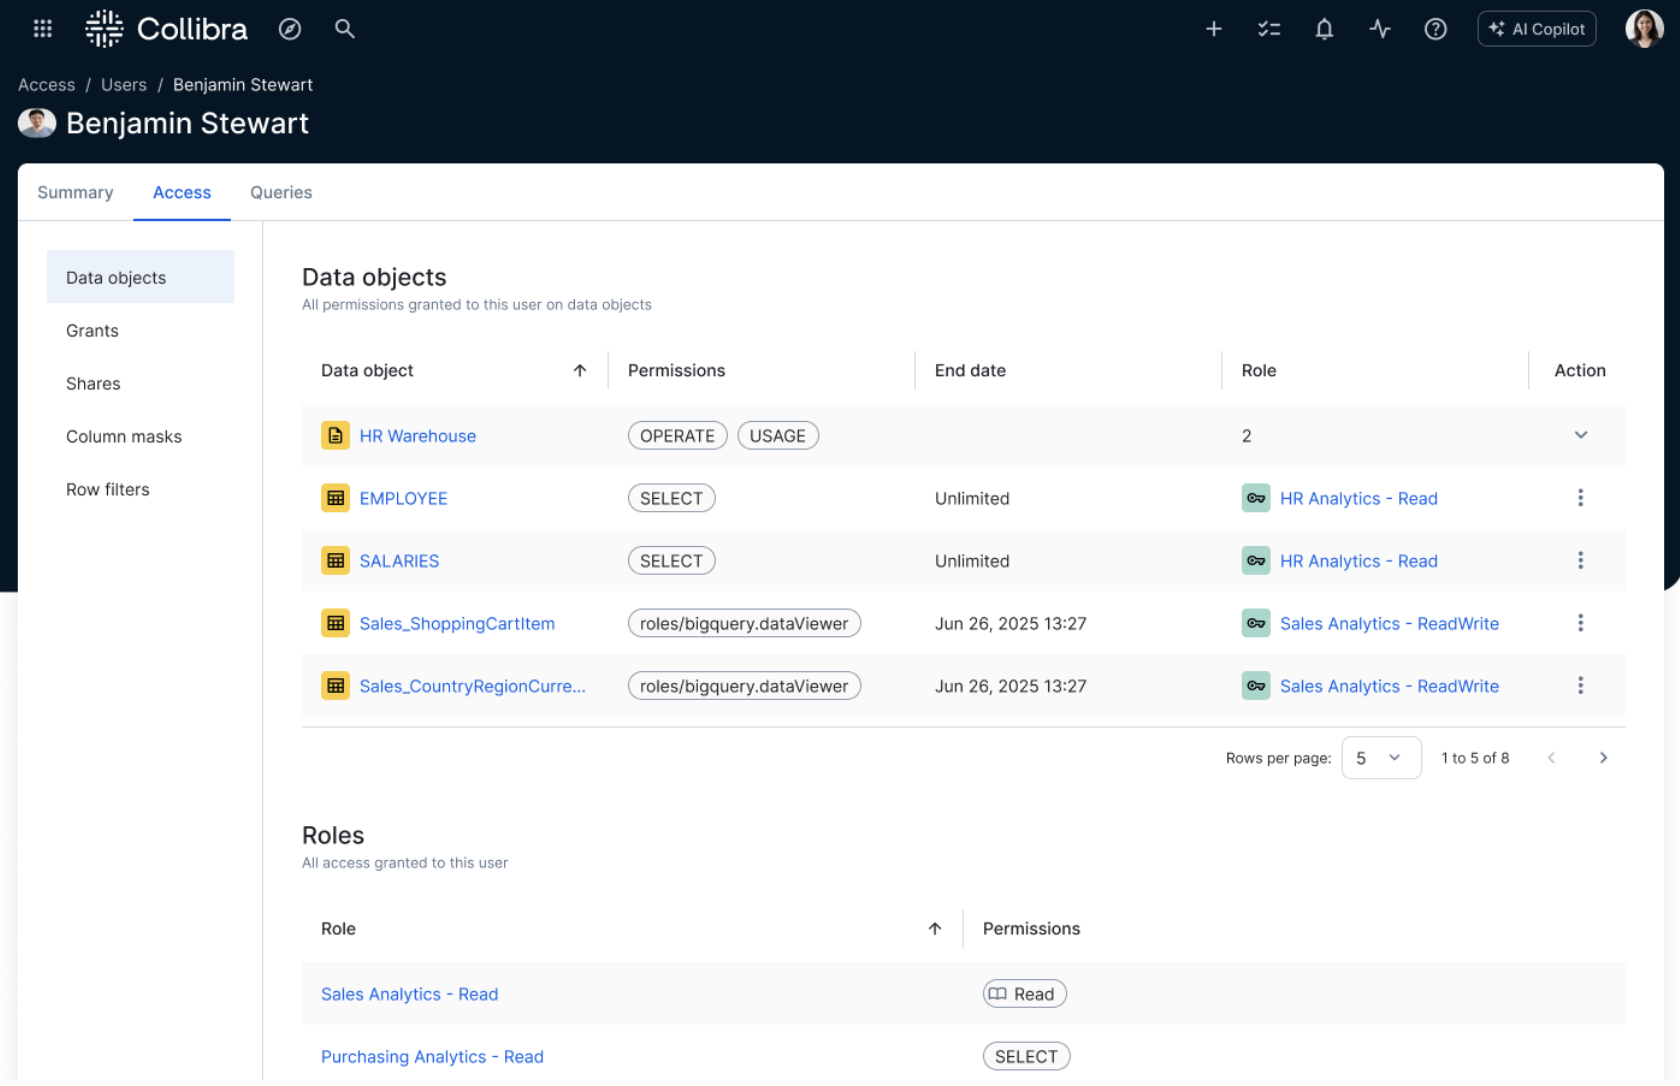The height and width of the screenshot is (1086, 1680).
Task: Expand the HR Warehouse row chevron
Action: point(1580,435)
